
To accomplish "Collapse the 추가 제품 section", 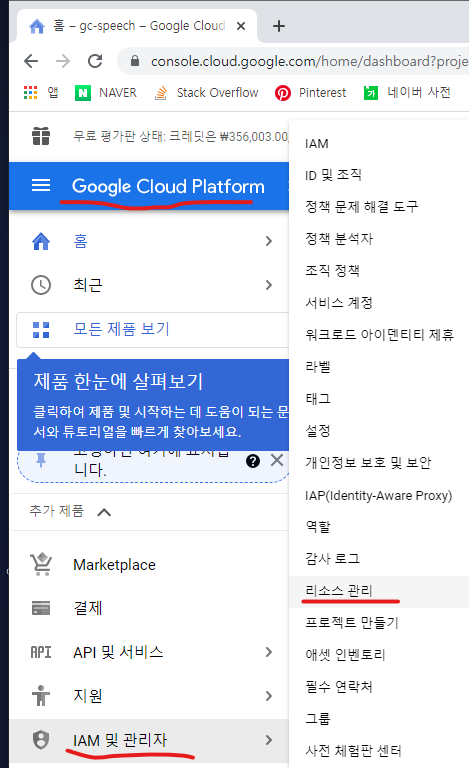I will coord(104,512).
